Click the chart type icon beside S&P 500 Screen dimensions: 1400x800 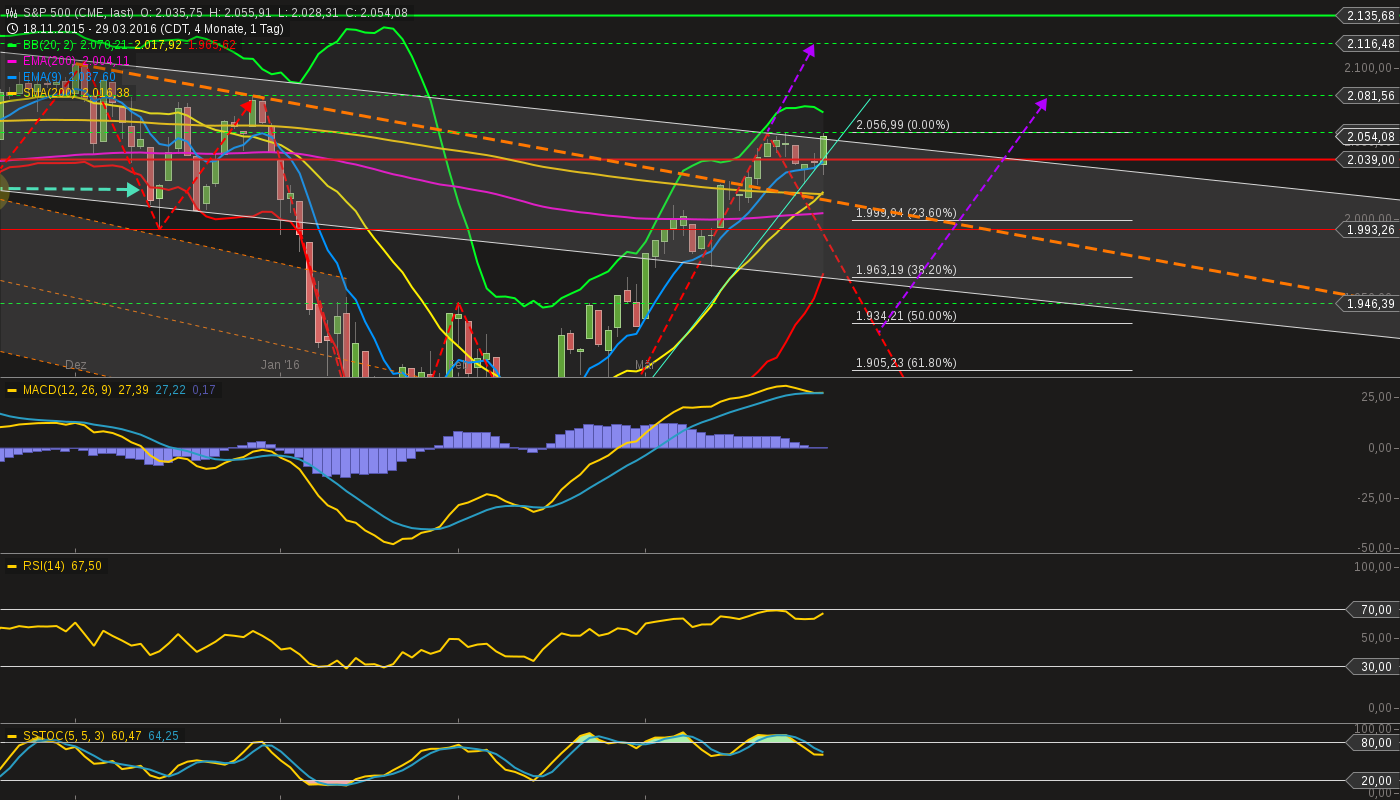point(12,13)
